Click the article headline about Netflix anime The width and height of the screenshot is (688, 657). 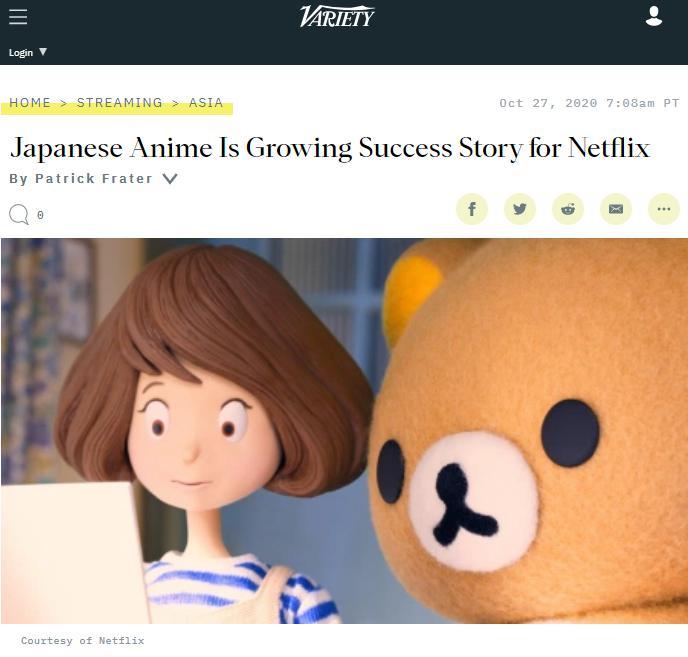330,147
